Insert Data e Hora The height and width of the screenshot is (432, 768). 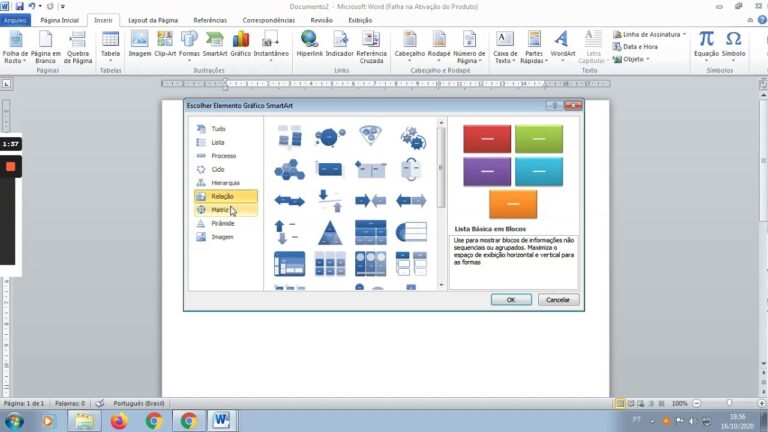635,47
